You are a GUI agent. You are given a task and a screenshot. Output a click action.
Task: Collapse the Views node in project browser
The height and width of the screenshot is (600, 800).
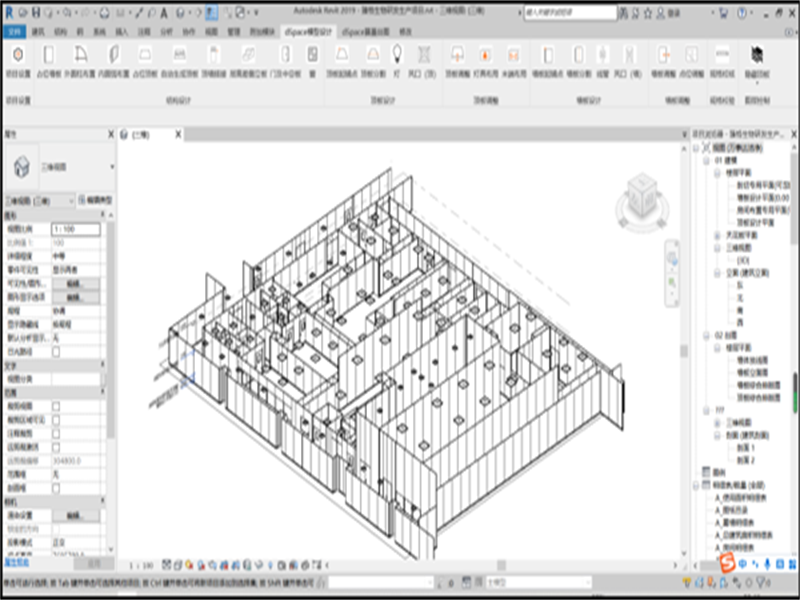[696, 148]
